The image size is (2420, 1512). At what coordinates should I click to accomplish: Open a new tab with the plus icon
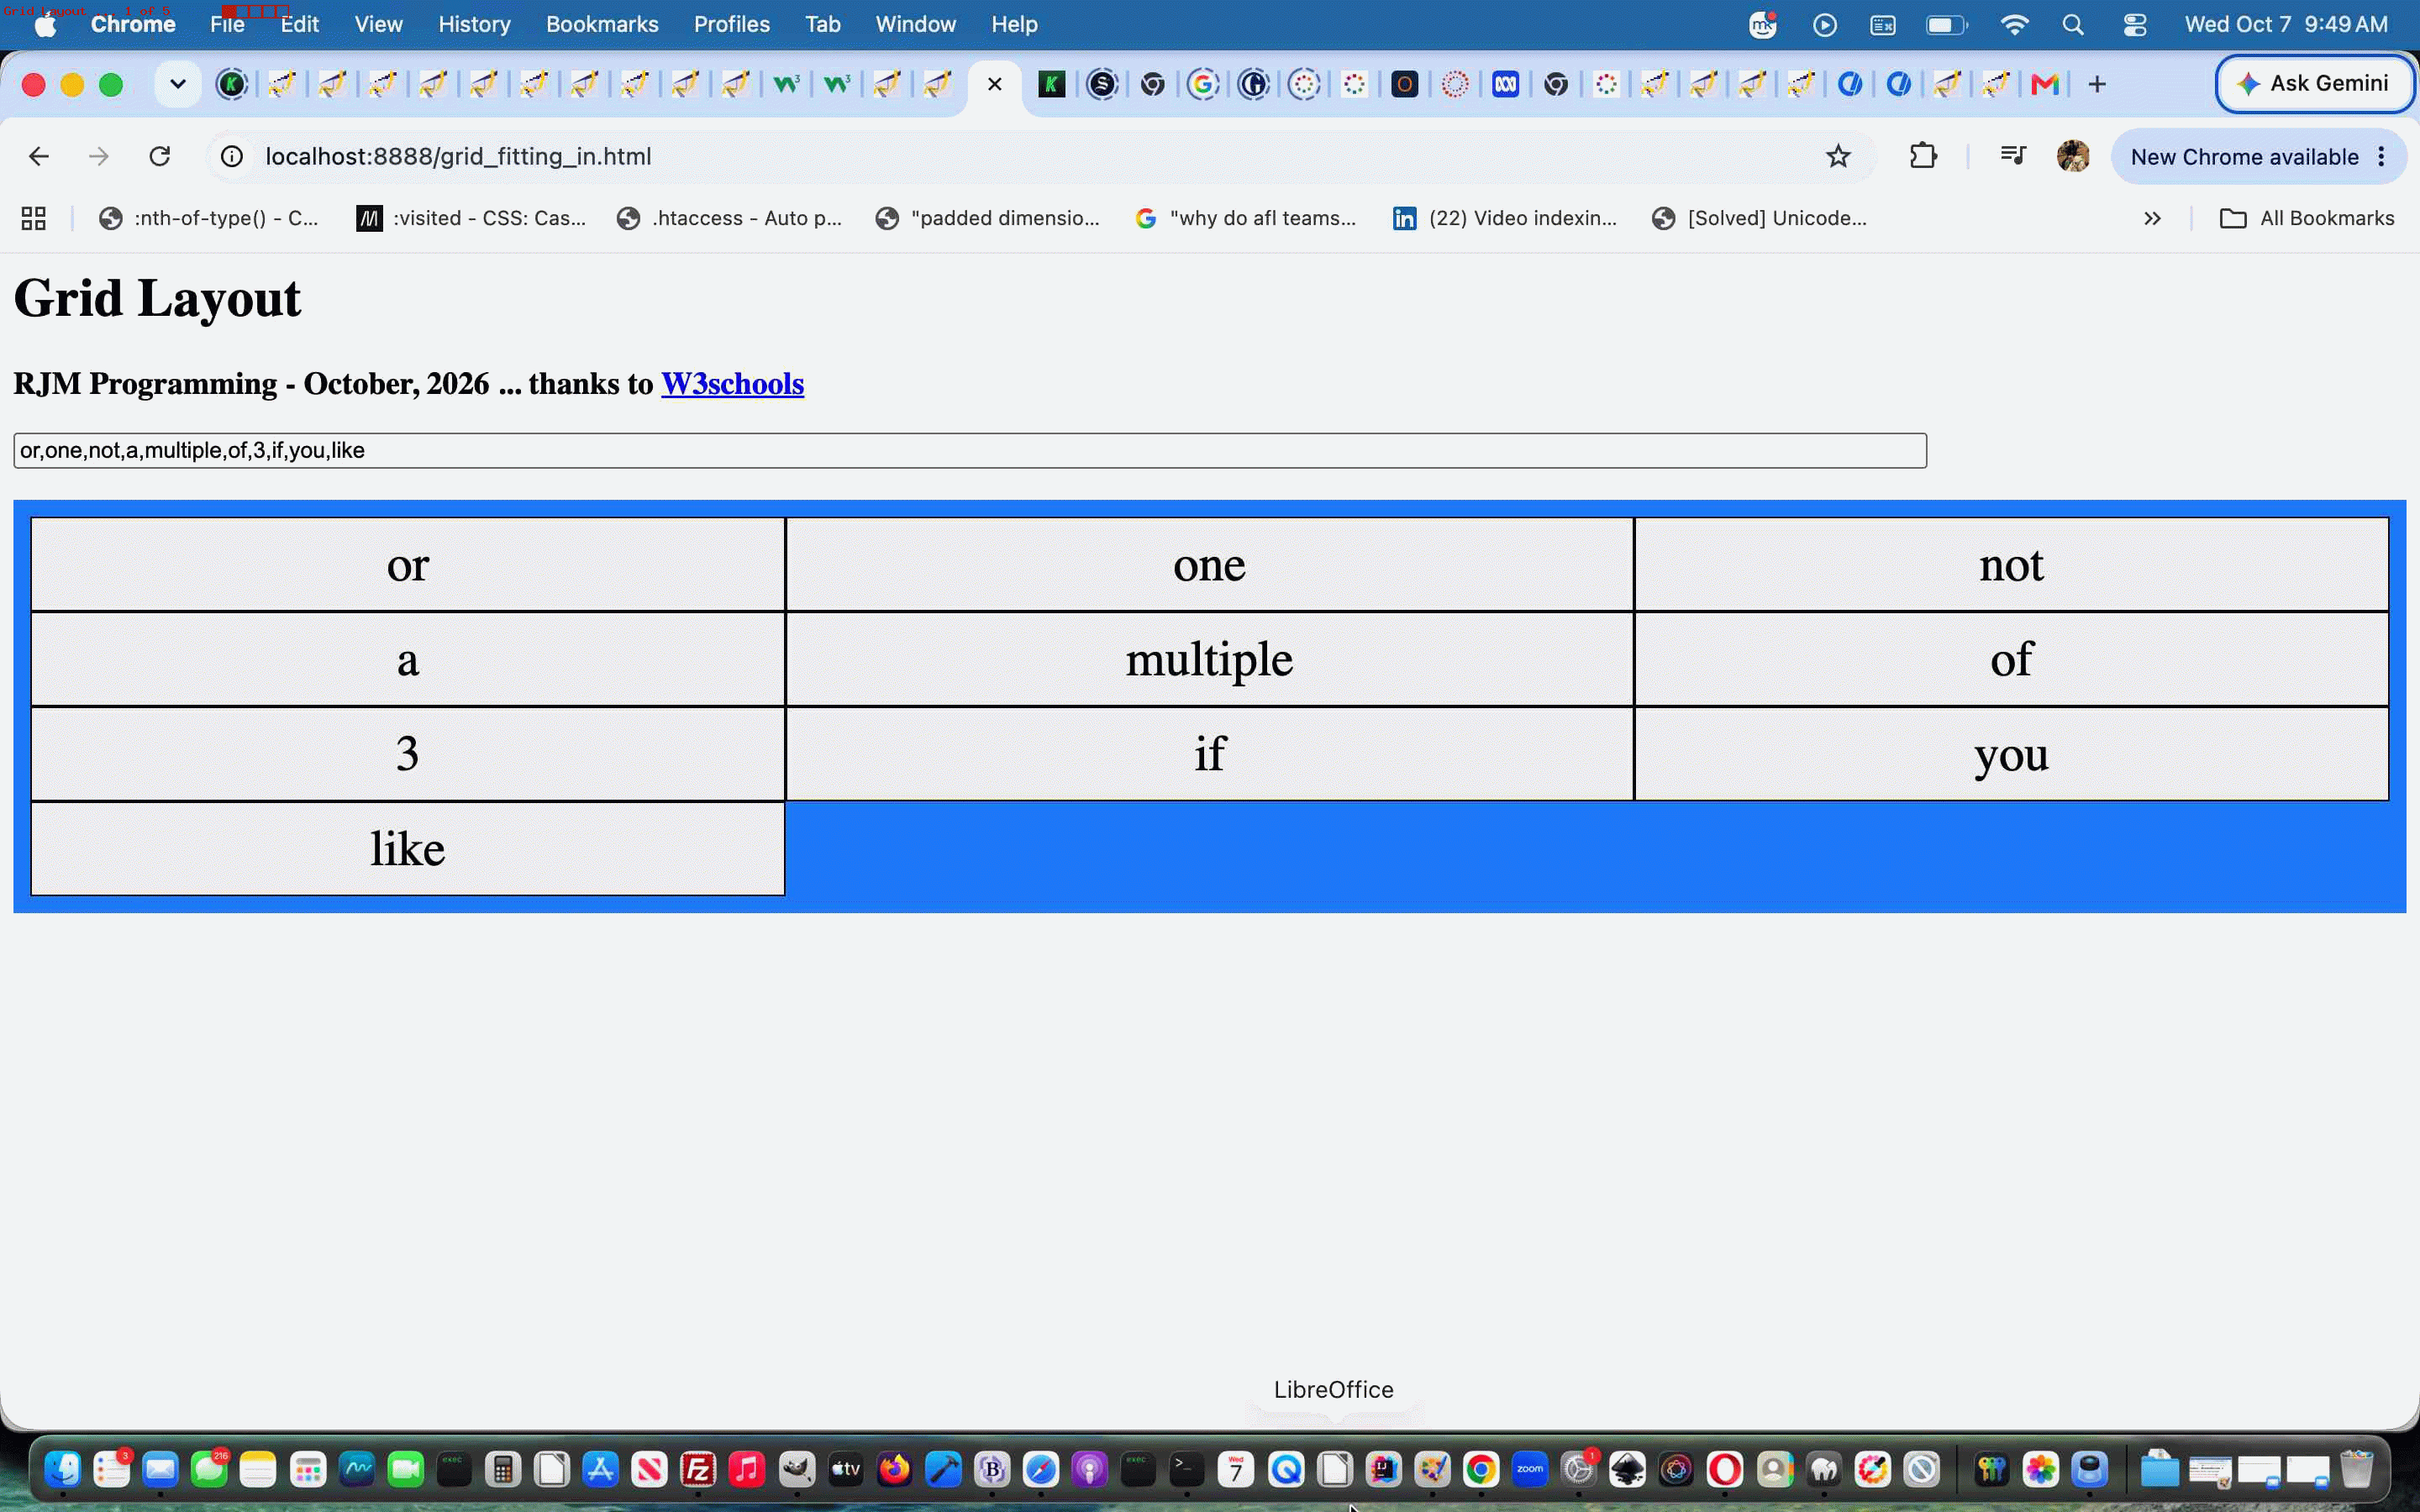2097,84
